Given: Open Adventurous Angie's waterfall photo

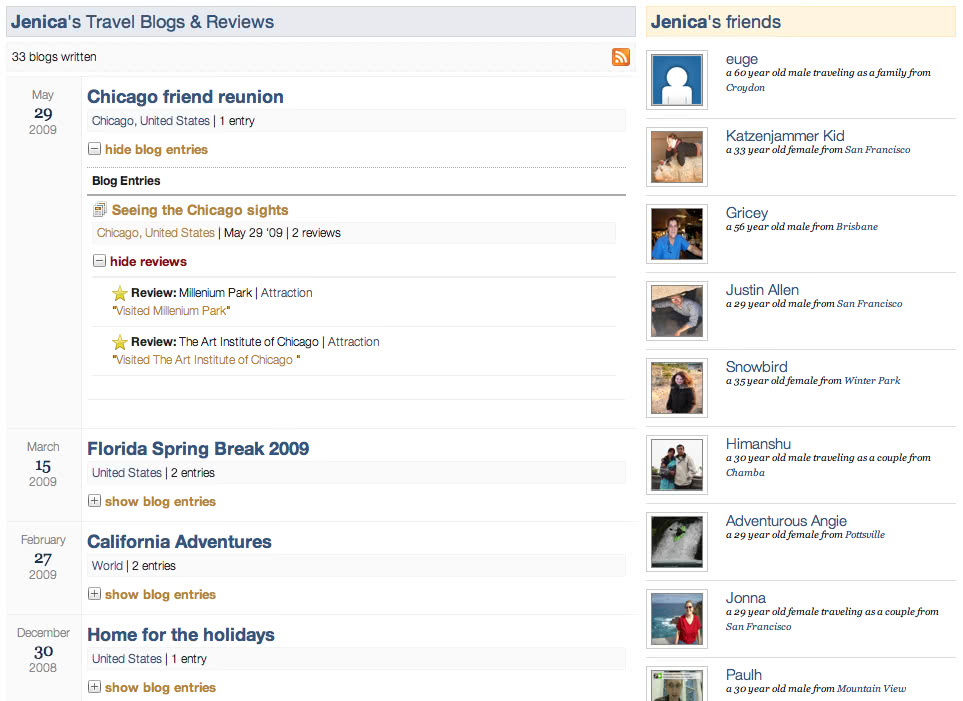Looking at the screenshot, I should pyautogui.click(x=677, y=542).
